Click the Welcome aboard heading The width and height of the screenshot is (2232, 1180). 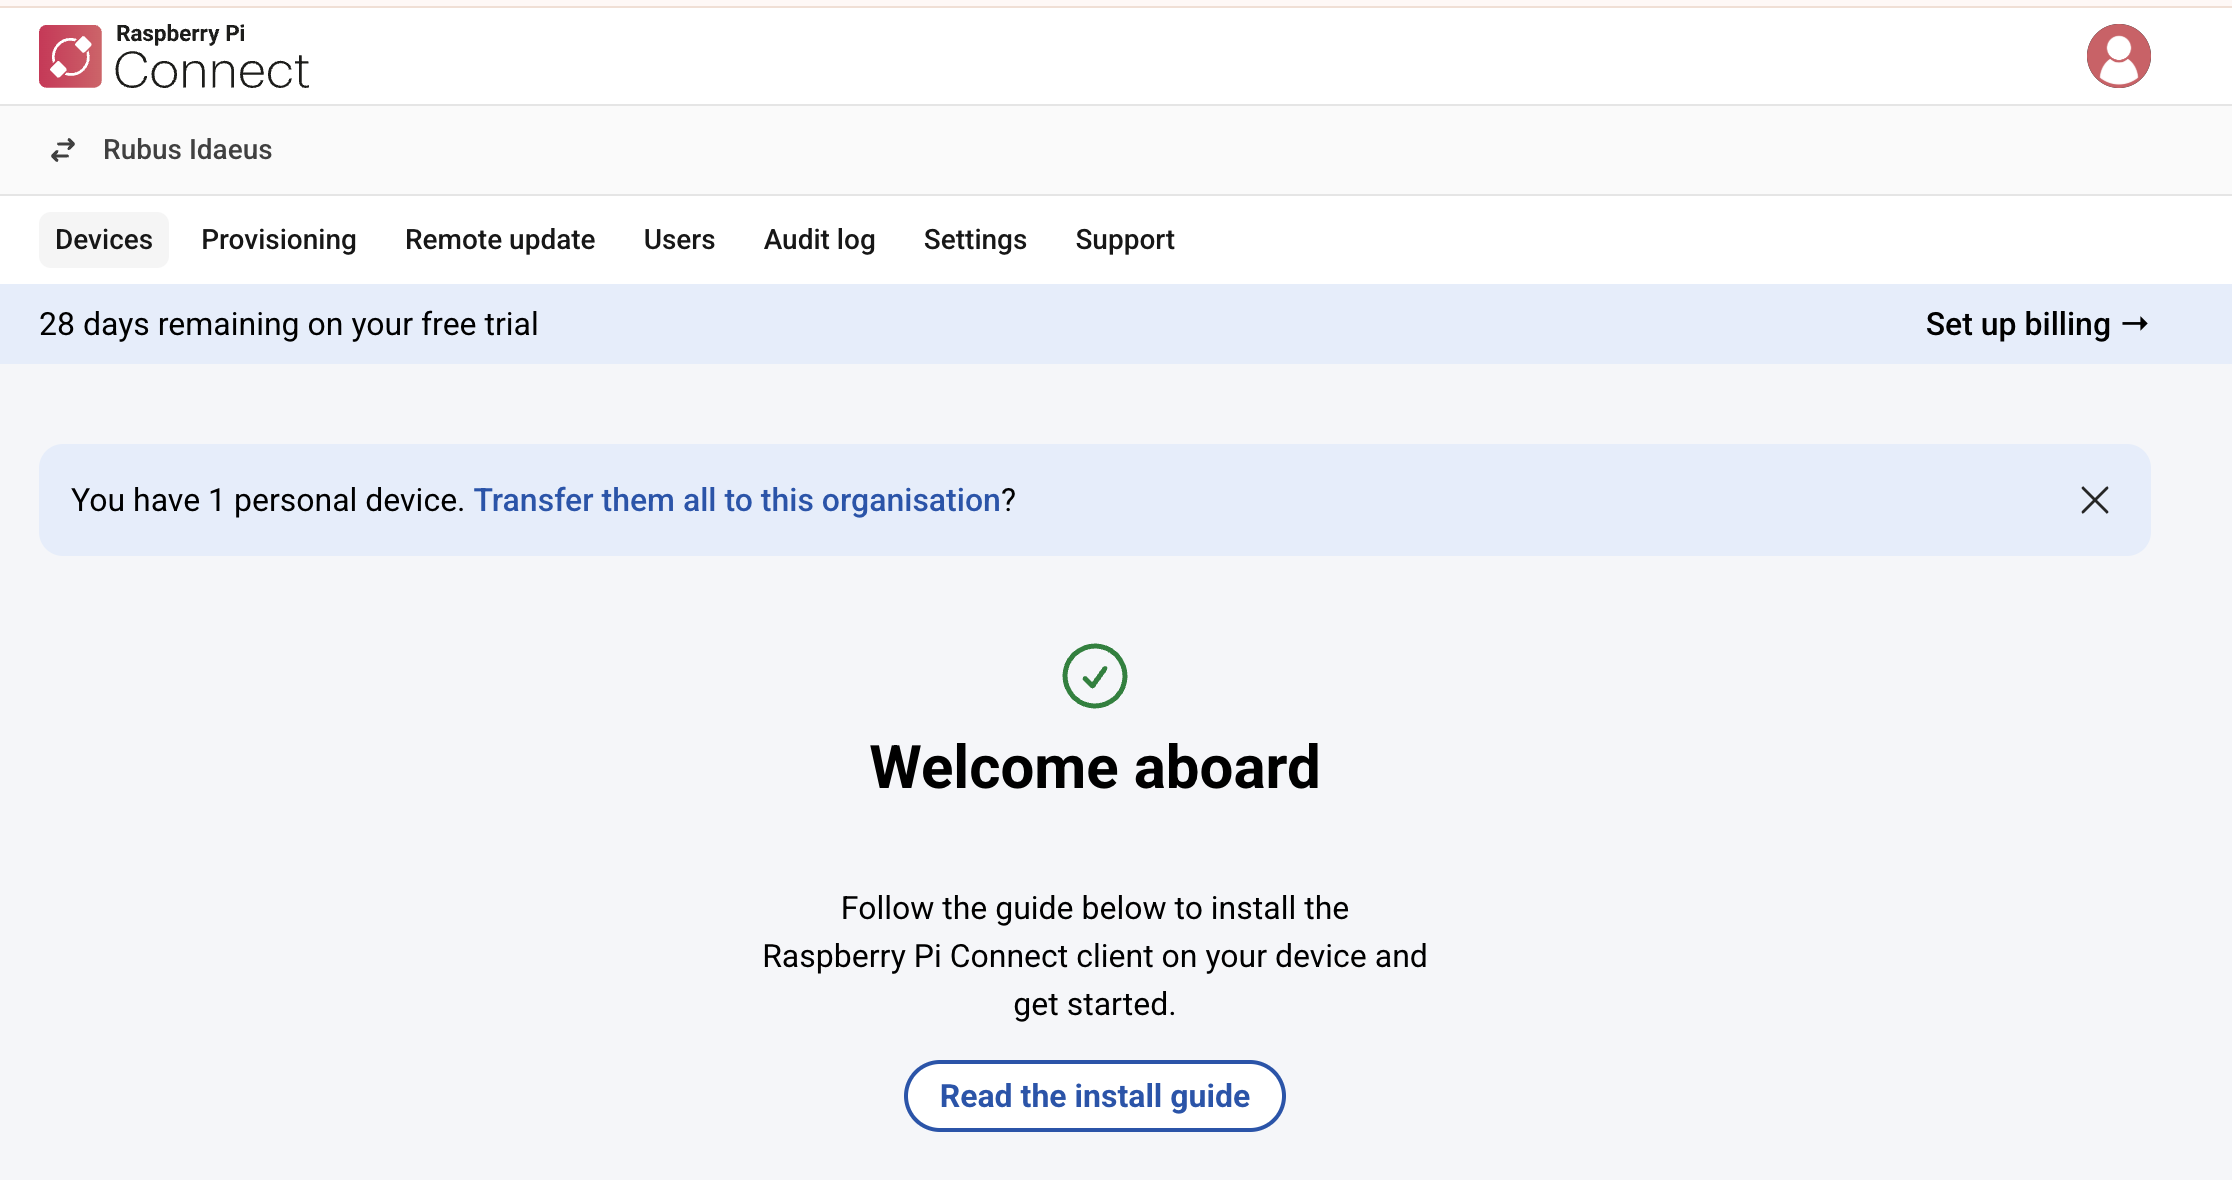[x=1095, y=766]
